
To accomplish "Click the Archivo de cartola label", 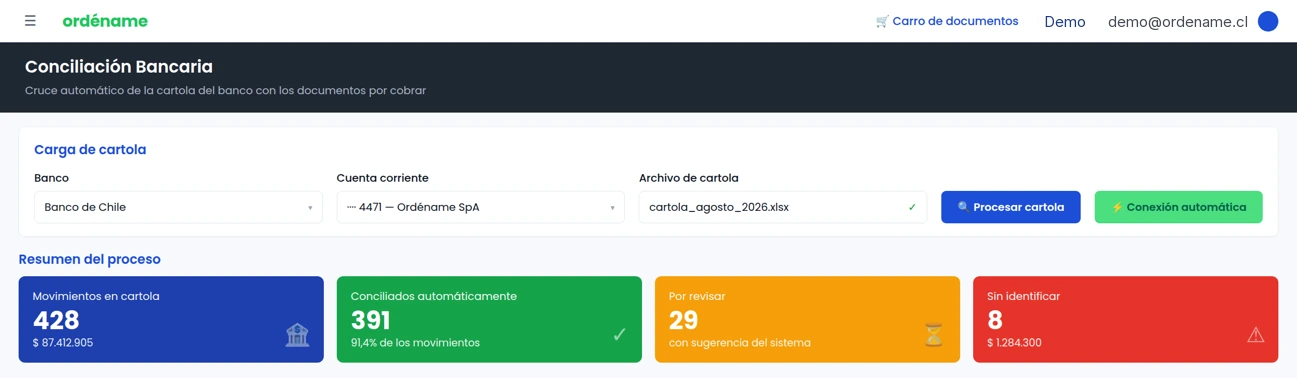I will coord(689,178).
